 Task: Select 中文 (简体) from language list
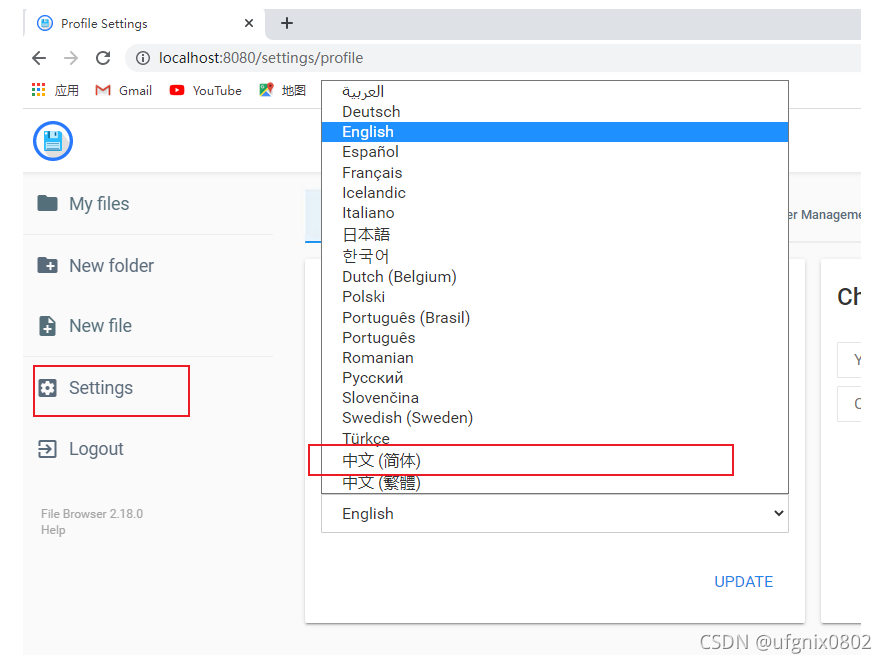click(x=382, y=461)
